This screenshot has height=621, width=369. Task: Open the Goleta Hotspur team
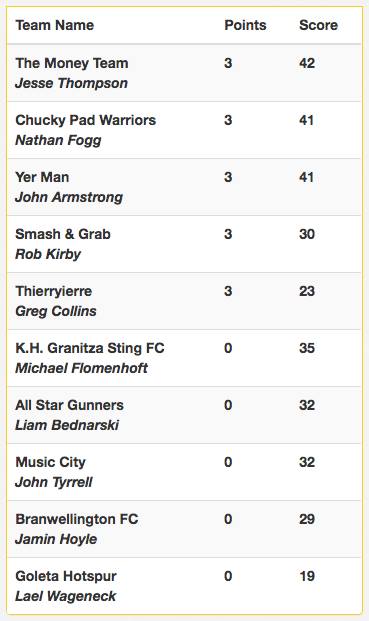(66, 576)
